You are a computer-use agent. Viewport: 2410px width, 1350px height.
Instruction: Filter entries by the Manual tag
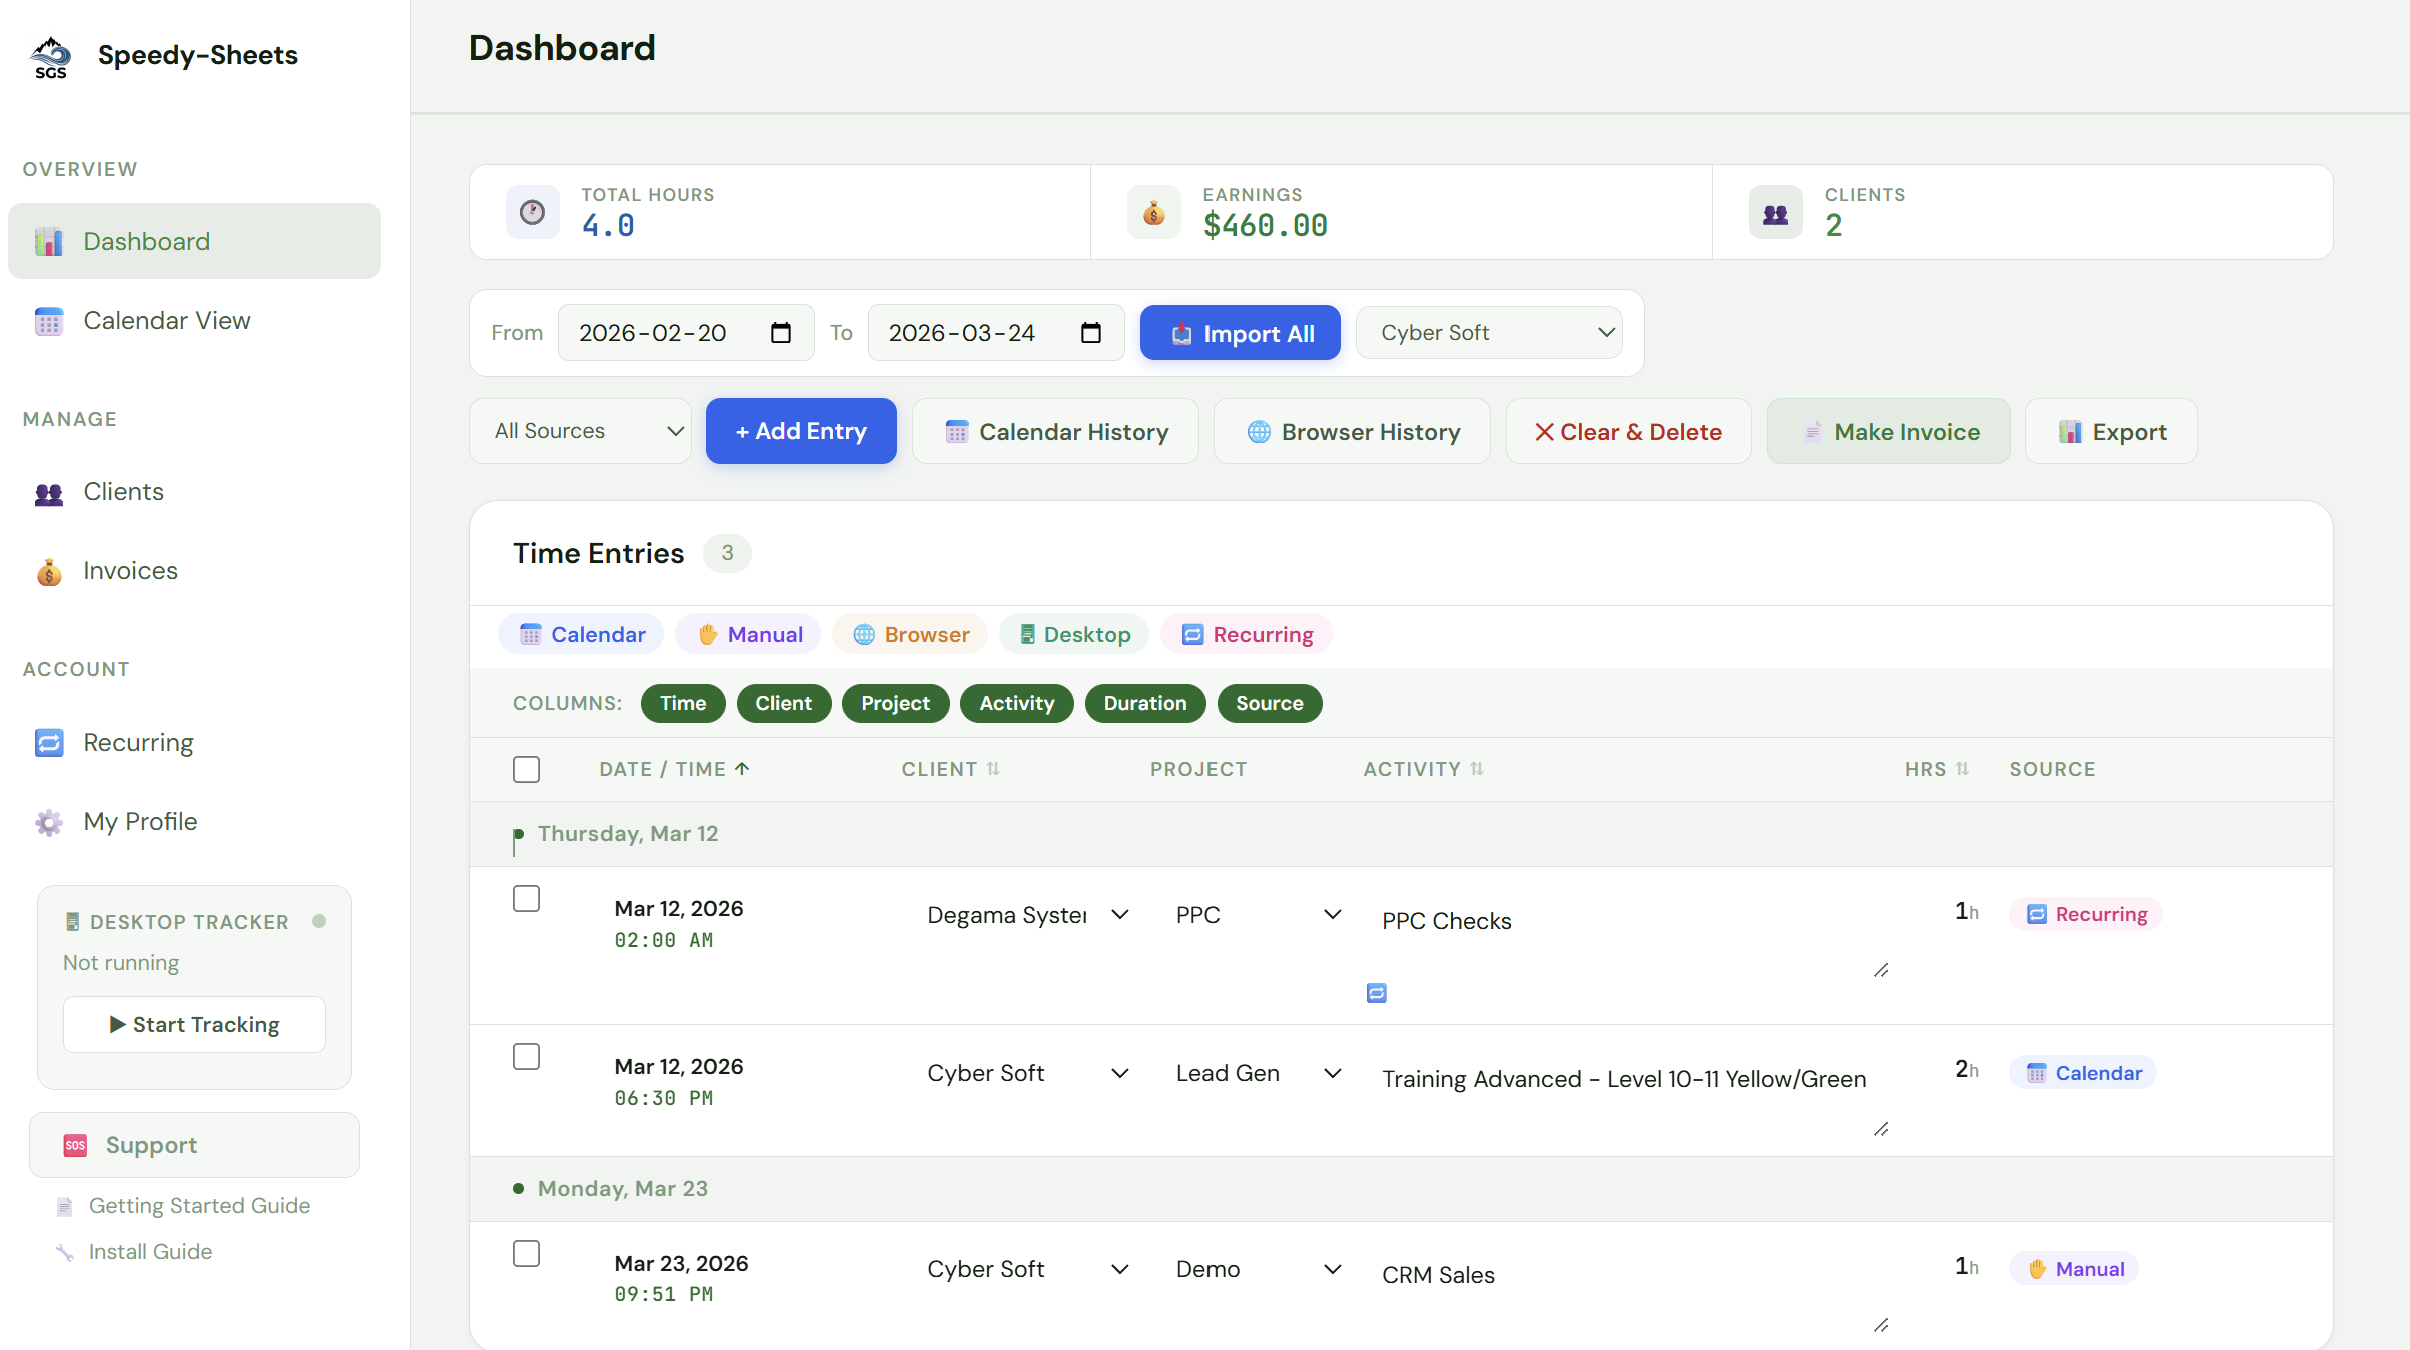(x=748, y=633)
